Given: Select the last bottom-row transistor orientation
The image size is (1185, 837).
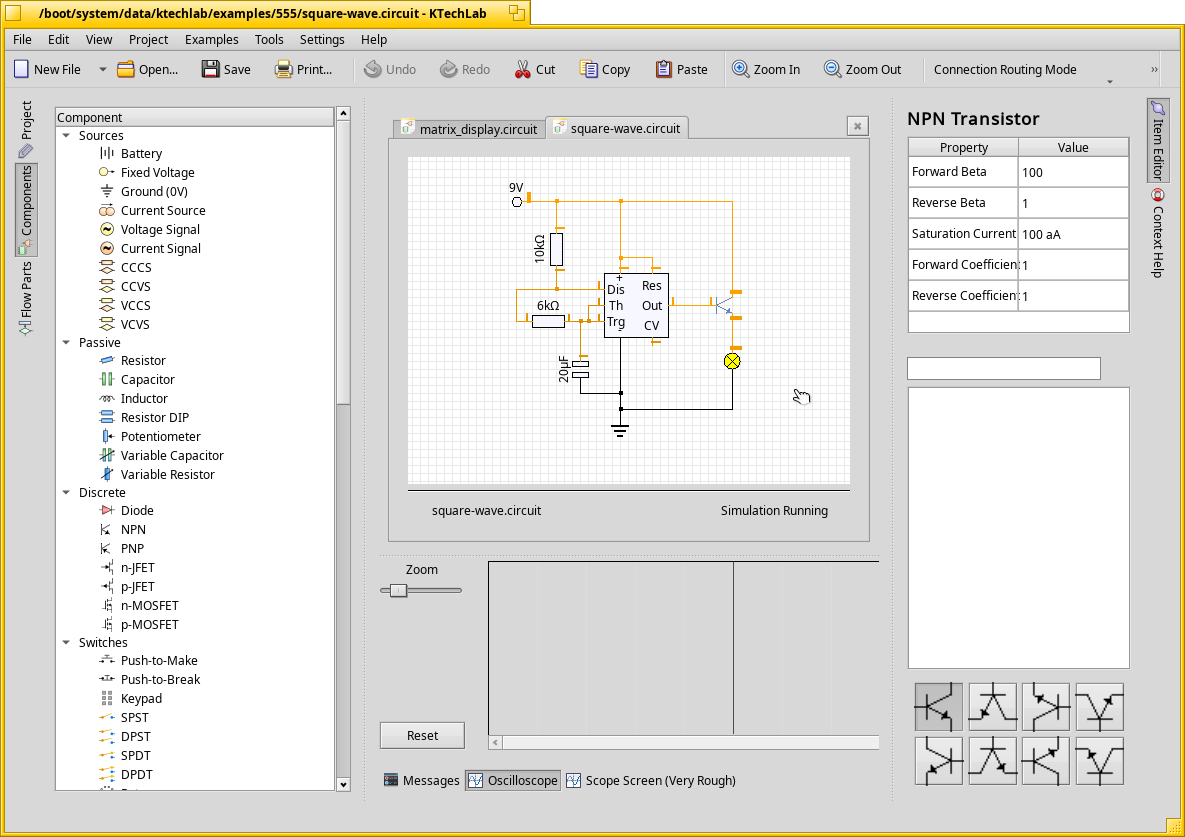Looking at the screenshot, I should pyautogui.click(x=1100, y=761).
